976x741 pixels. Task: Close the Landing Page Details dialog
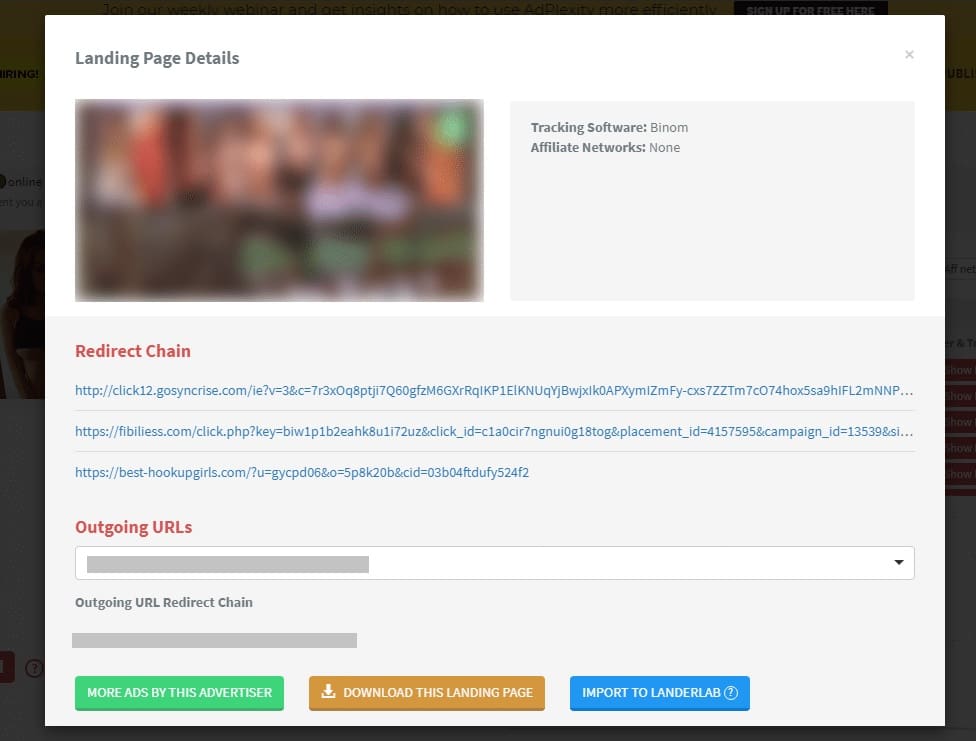pyautogui.click(x=909, y=55)
